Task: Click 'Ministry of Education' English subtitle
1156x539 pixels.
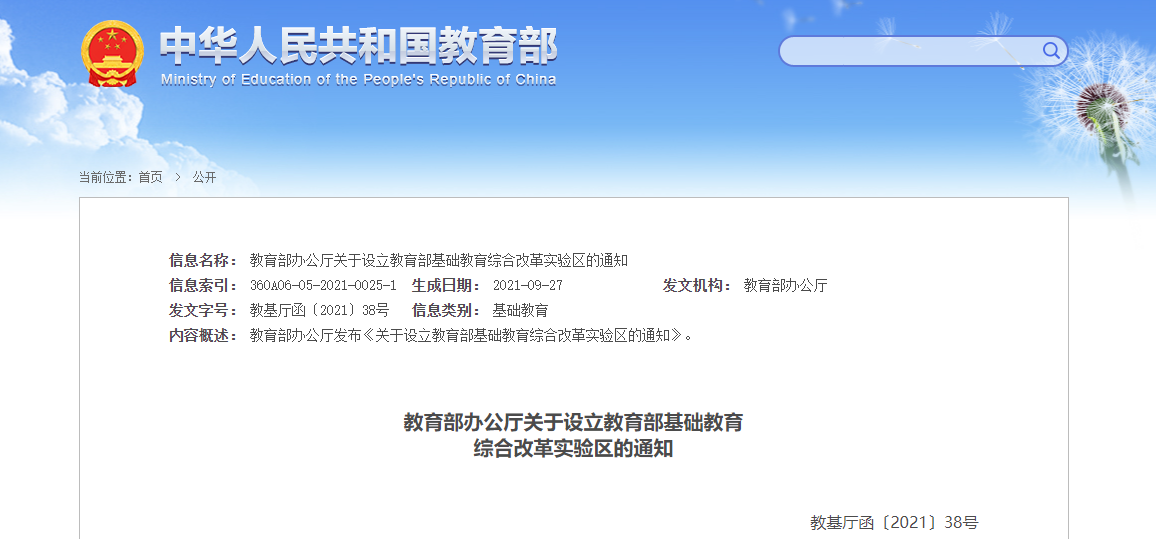Action: 358,80
